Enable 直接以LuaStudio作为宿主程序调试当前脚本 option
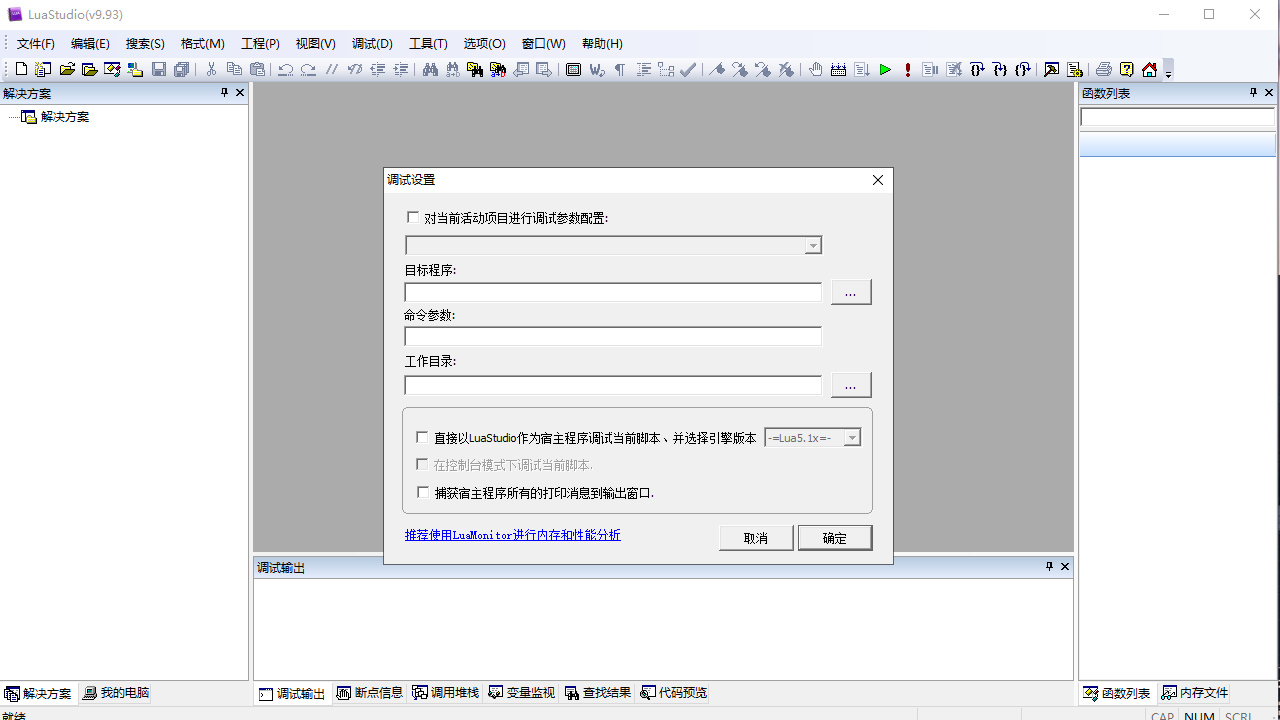Viewport: 1280px width, 720px height. pos(422,436)
